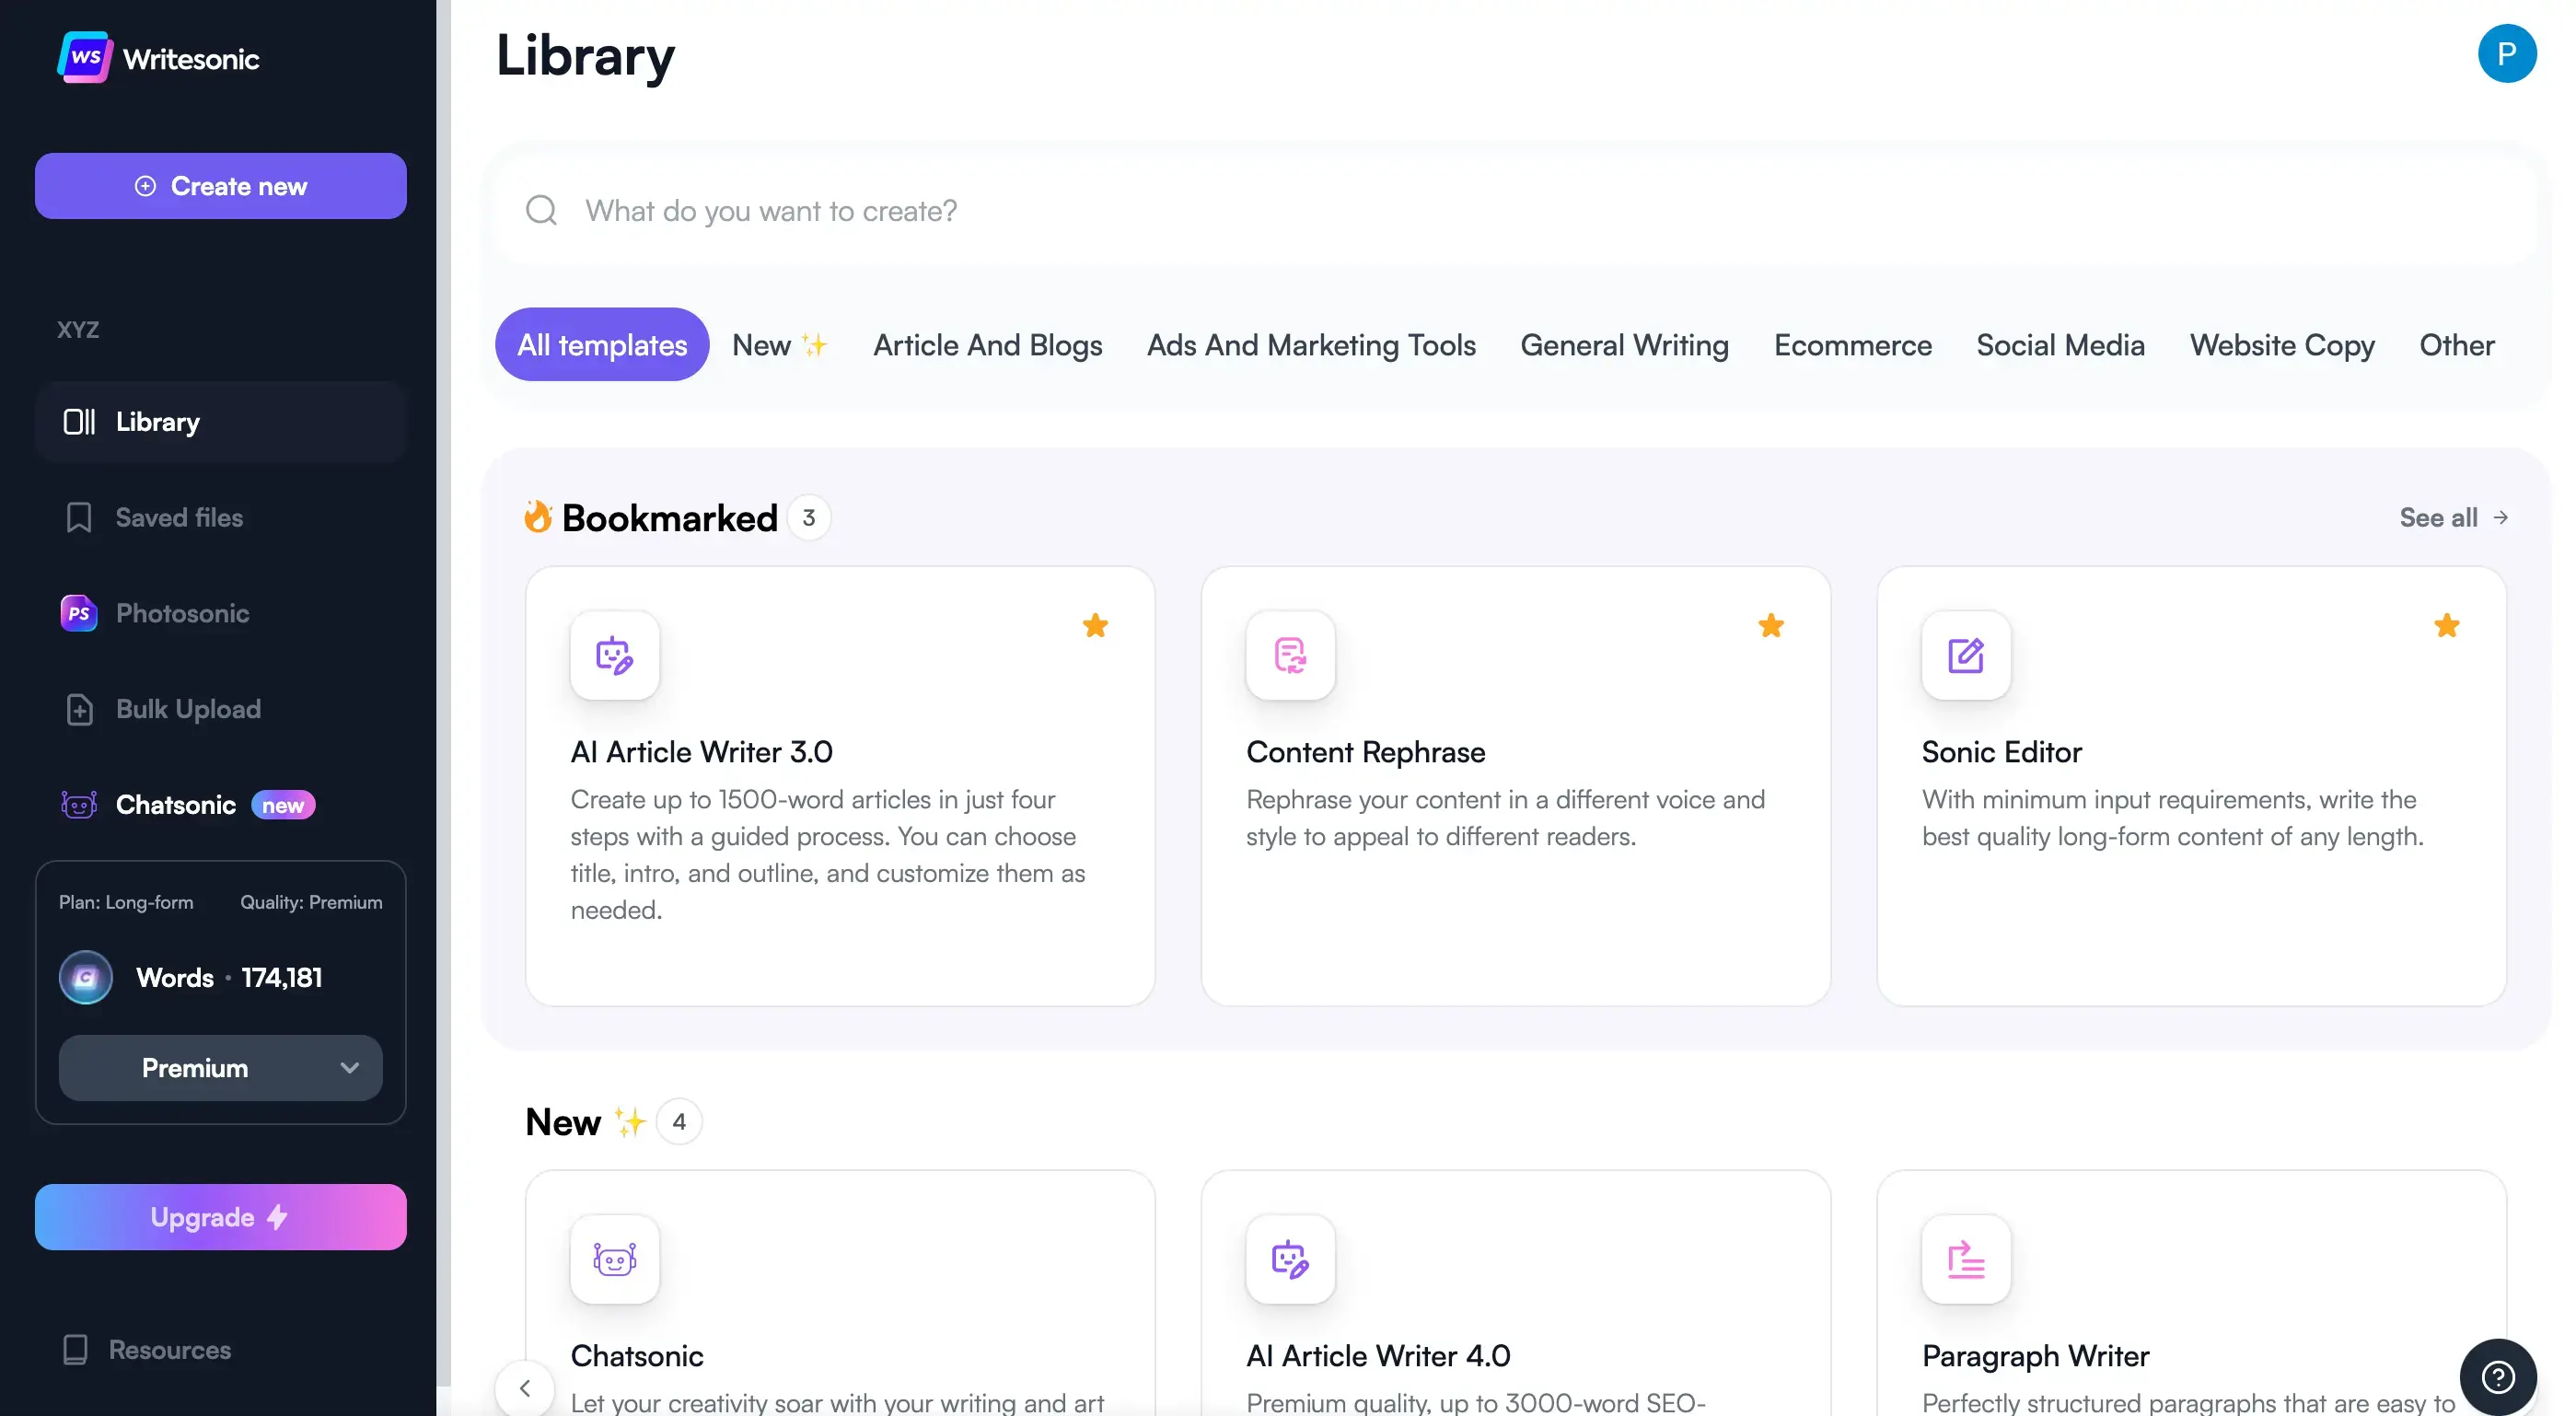Toggle the Sonic Editor bookmark star
The image size is (2576, 1416).
click(2446, 626)
